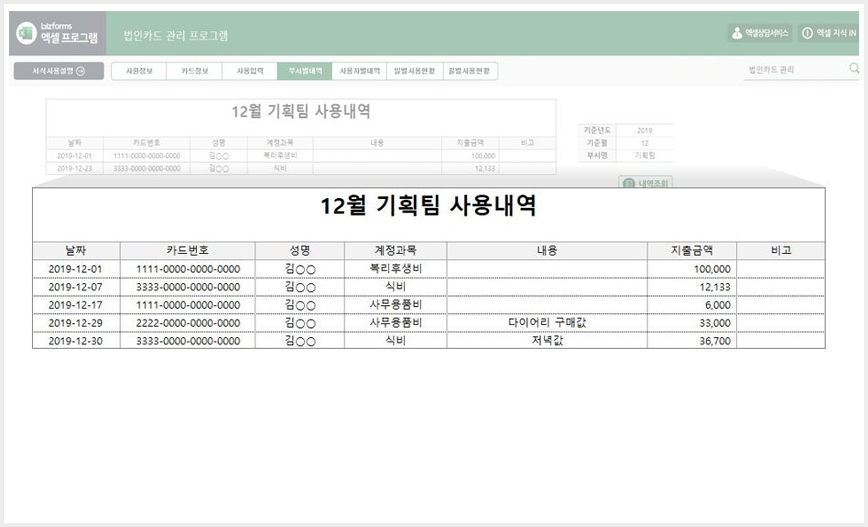Click the 6,000 amount cell
Image resolution: width=868 pixels, height=527 pixels.
[x=692, y=305]
